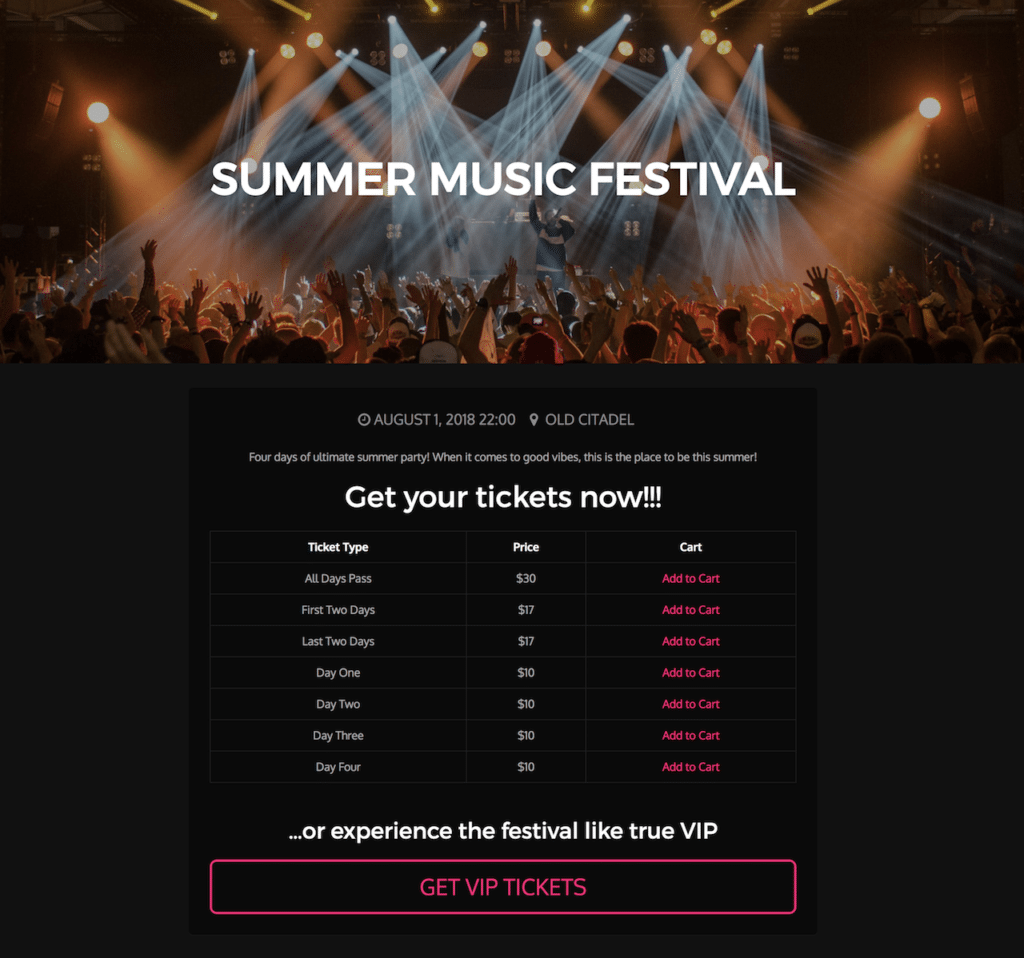Add the All Days Pass to cart

click(x=690, y=578)
